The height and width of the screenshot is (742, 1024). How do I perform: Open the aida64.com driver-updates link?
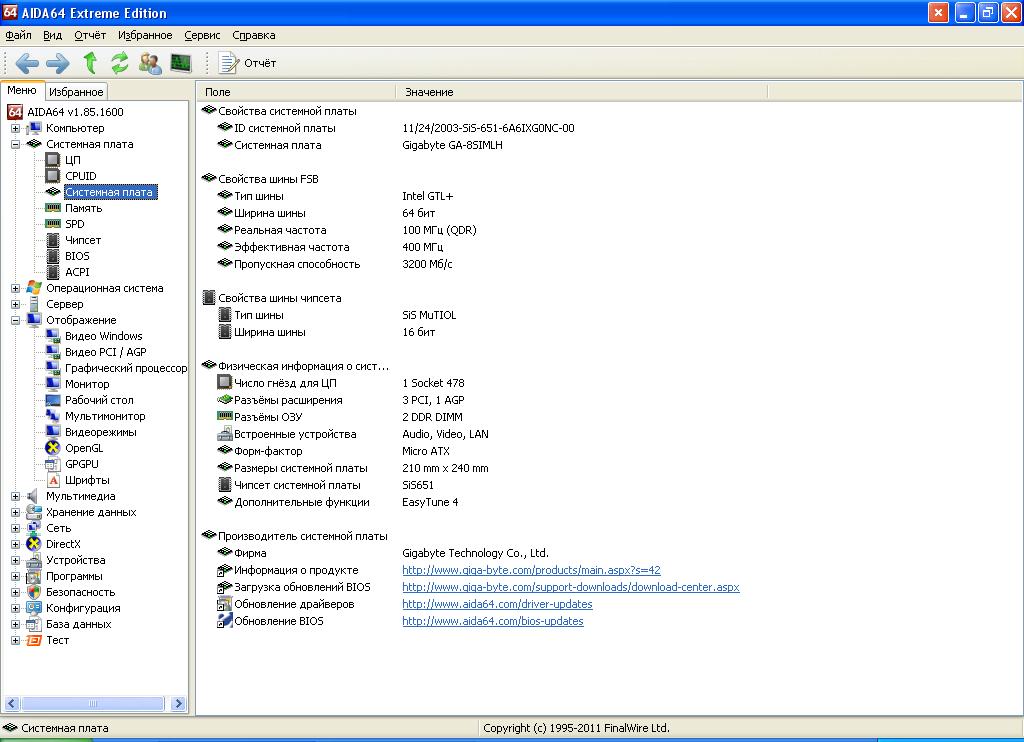(497, 604)
